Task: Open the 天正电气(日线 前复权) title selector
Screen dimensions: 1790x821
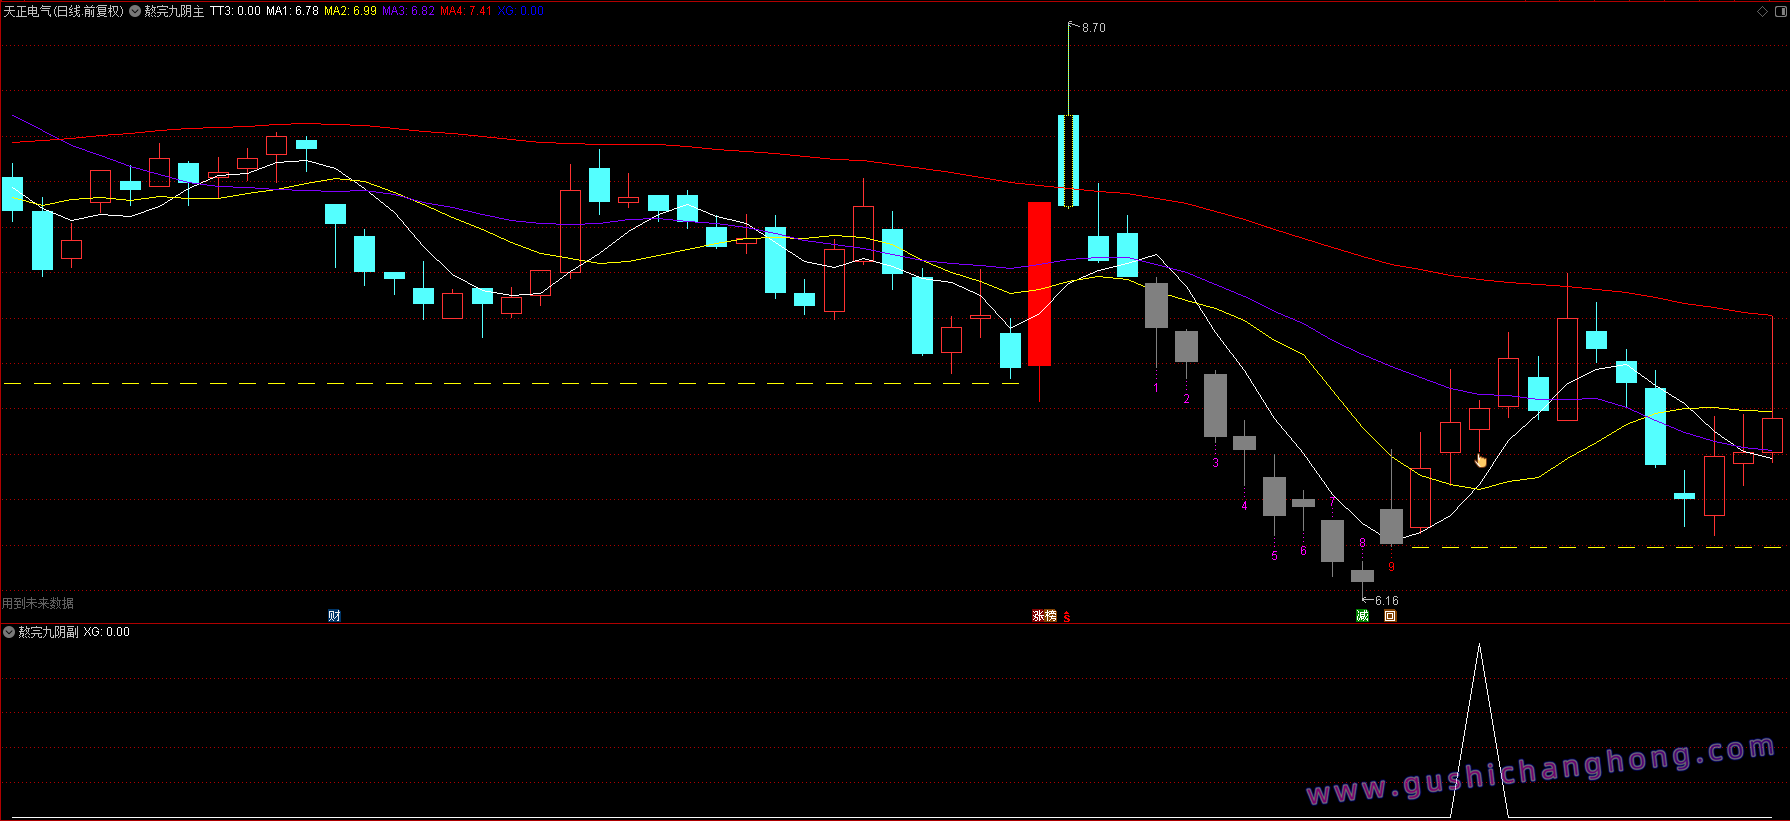Action: coord(63,11)
